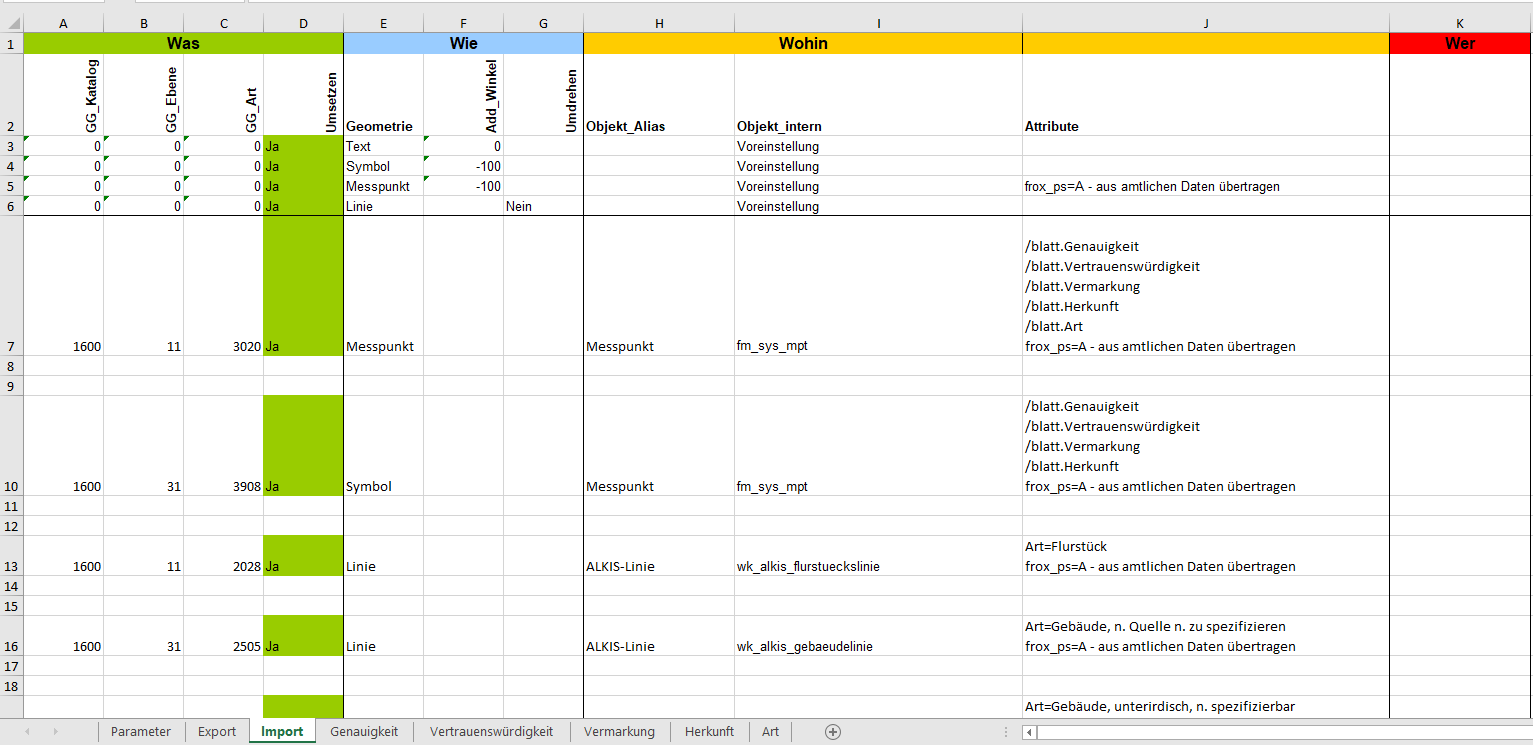The width and height of the screenshot is (1533, 745).
Task: Grab the tab bar resize handle dots
Action: pyautogui.click(x=1005, y=732)
